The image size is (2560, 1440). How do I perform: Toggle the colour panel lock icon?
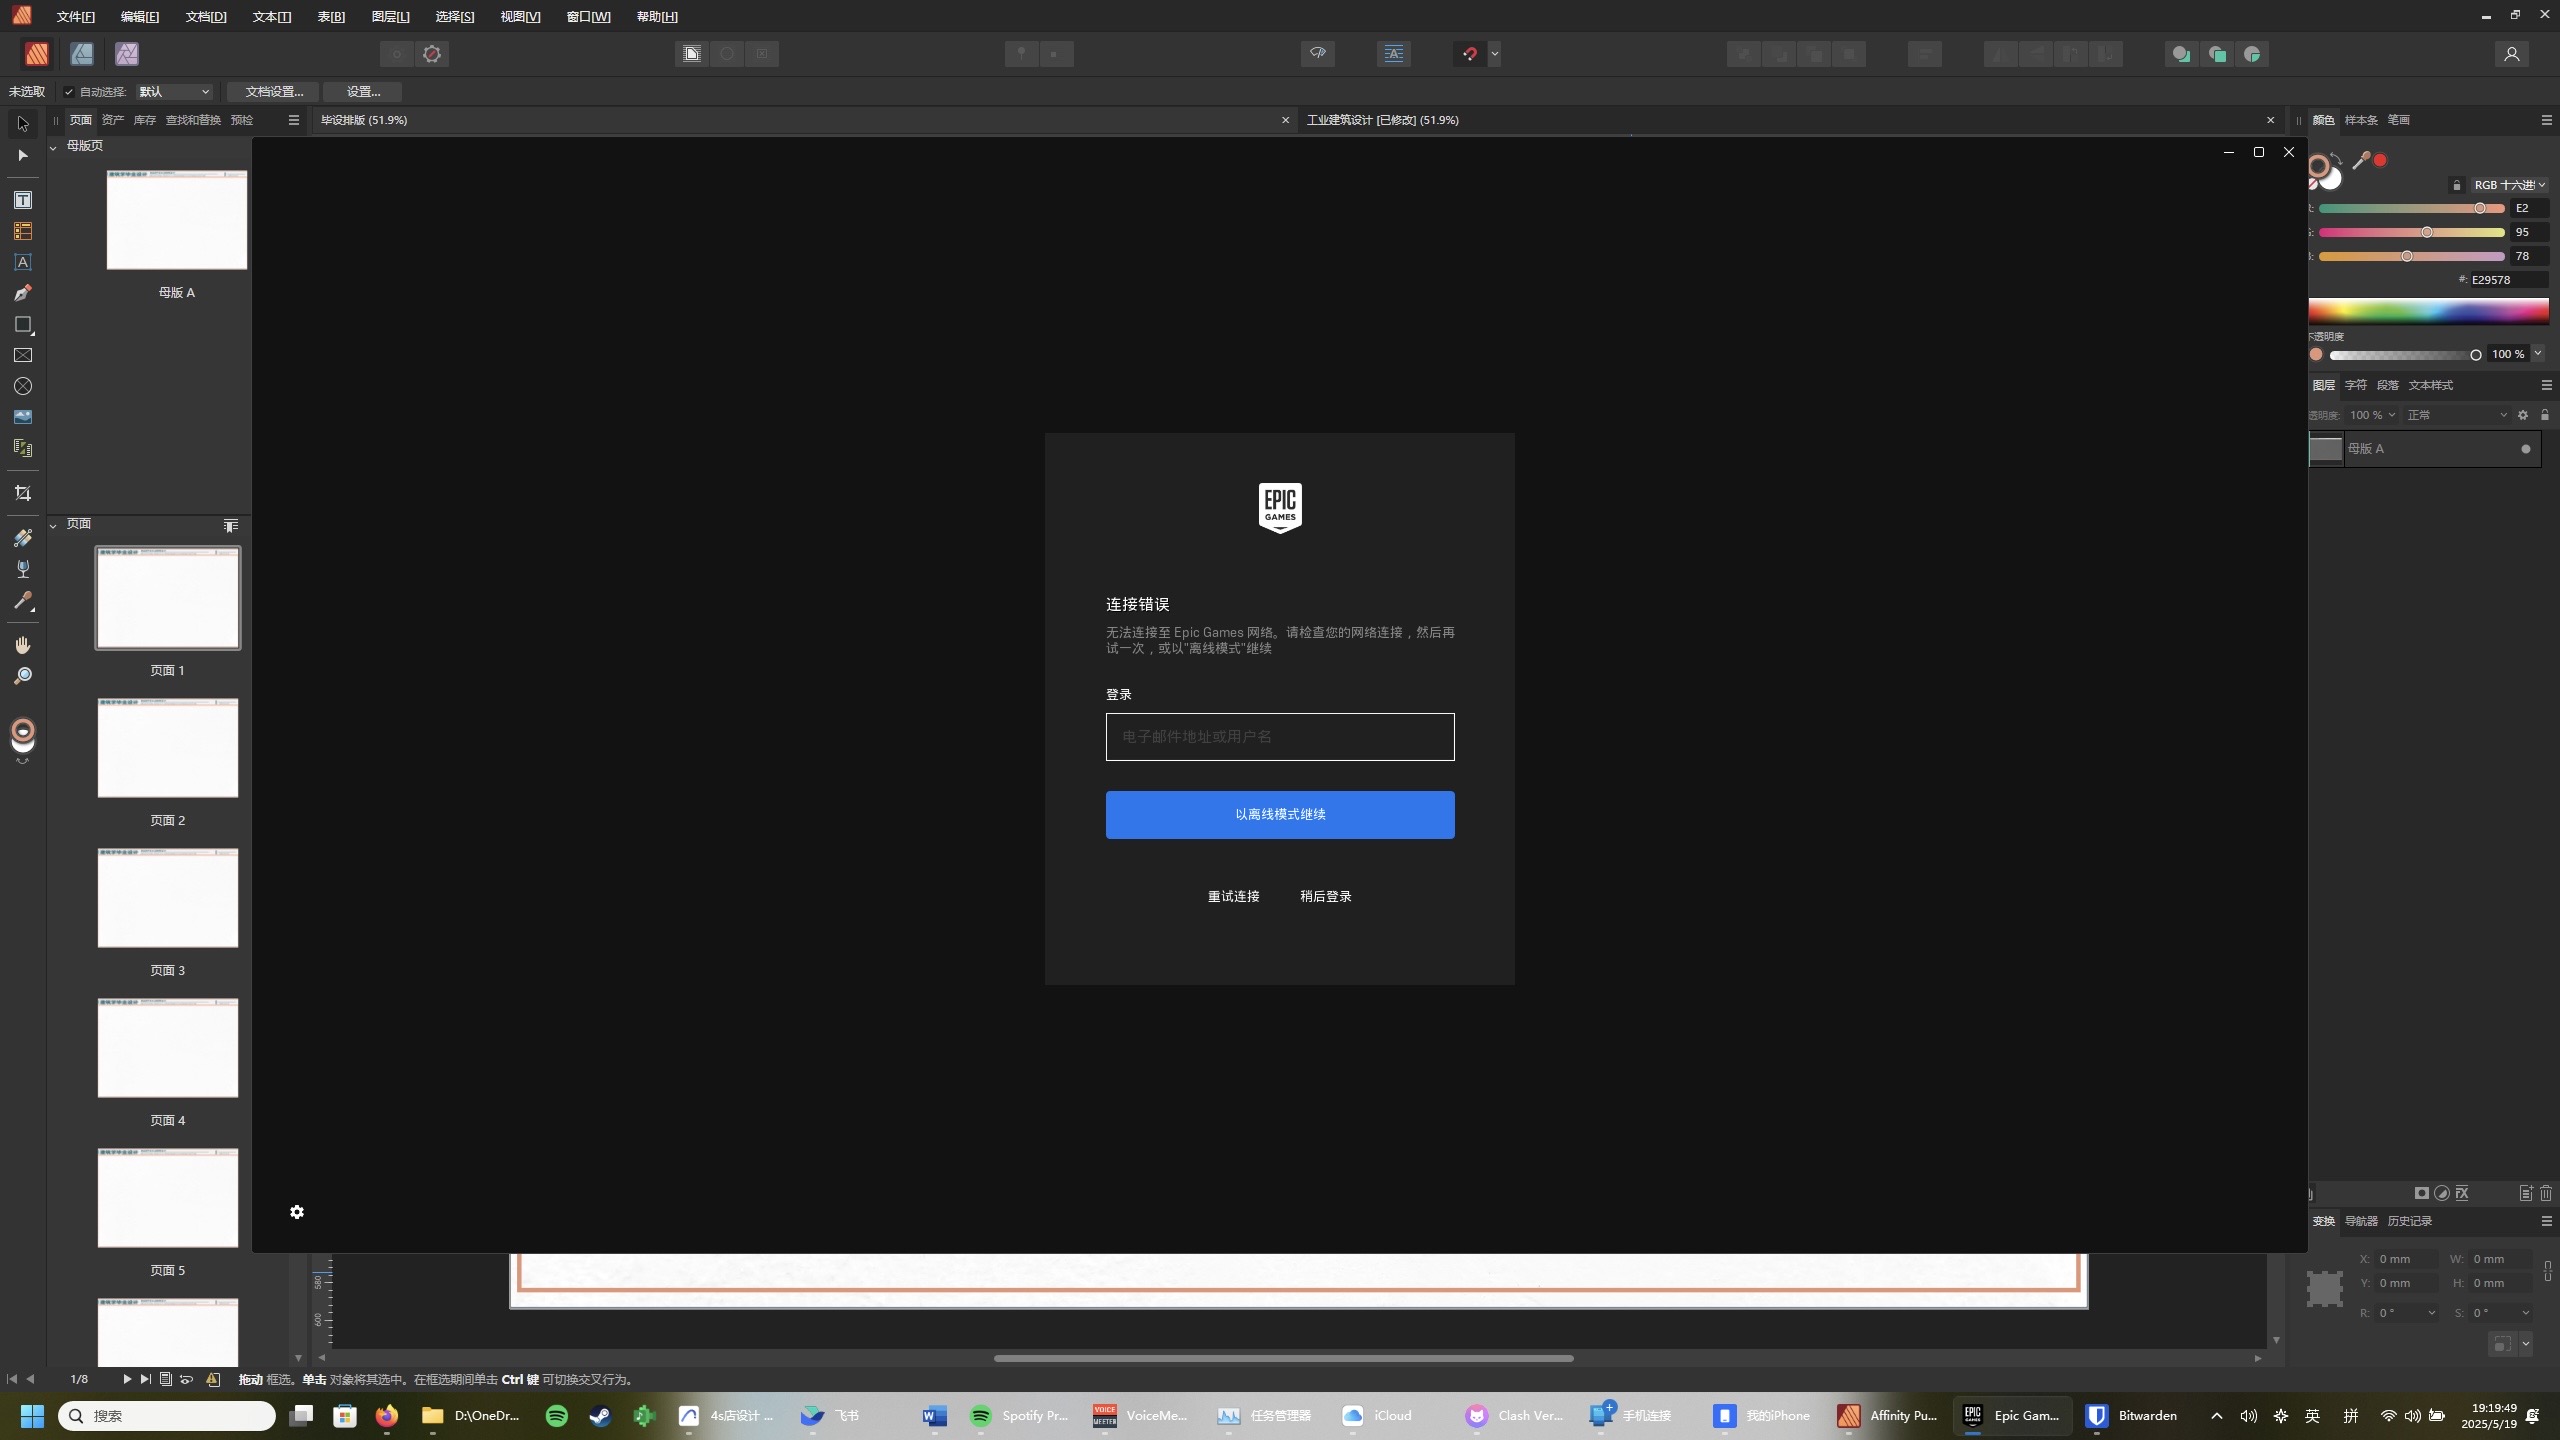point(2457,185)
